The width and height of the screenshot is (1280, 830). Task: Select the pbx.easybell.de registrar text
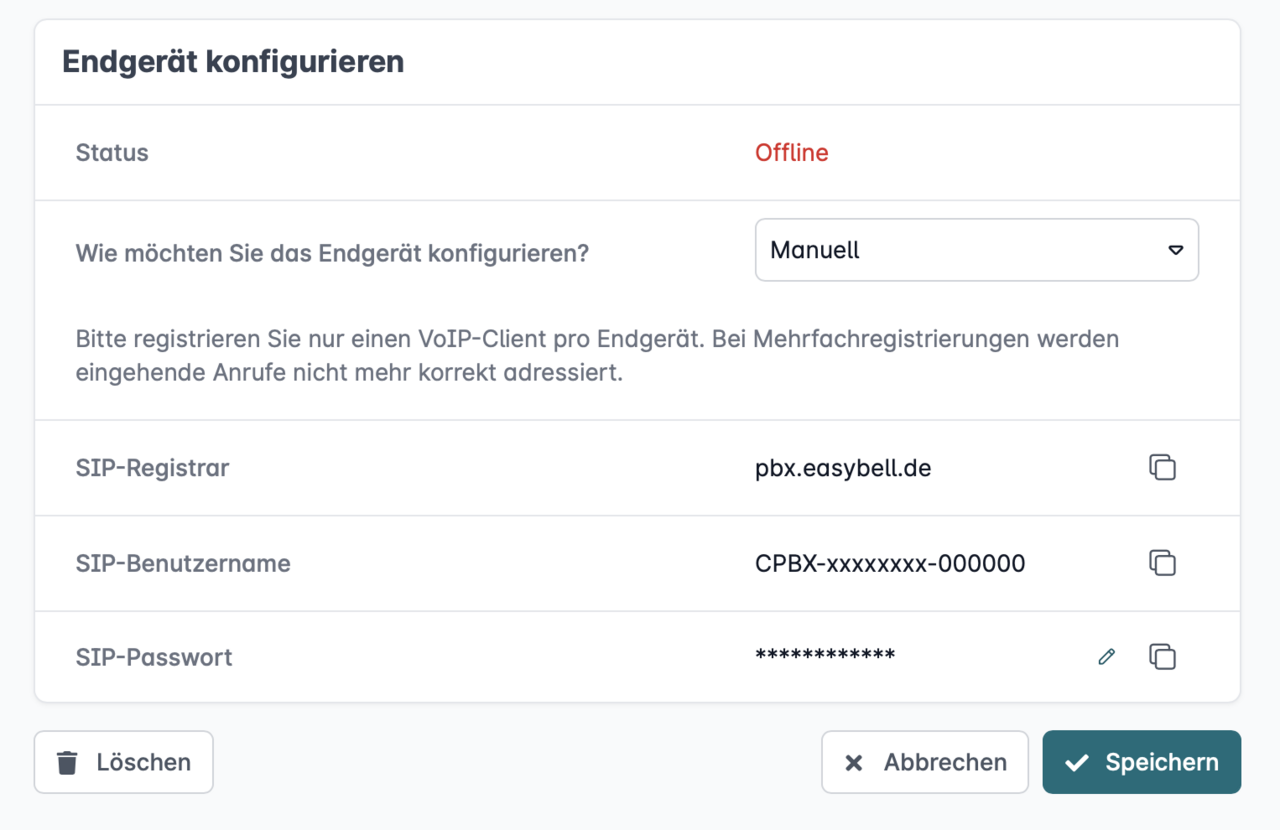pos(843,468)
